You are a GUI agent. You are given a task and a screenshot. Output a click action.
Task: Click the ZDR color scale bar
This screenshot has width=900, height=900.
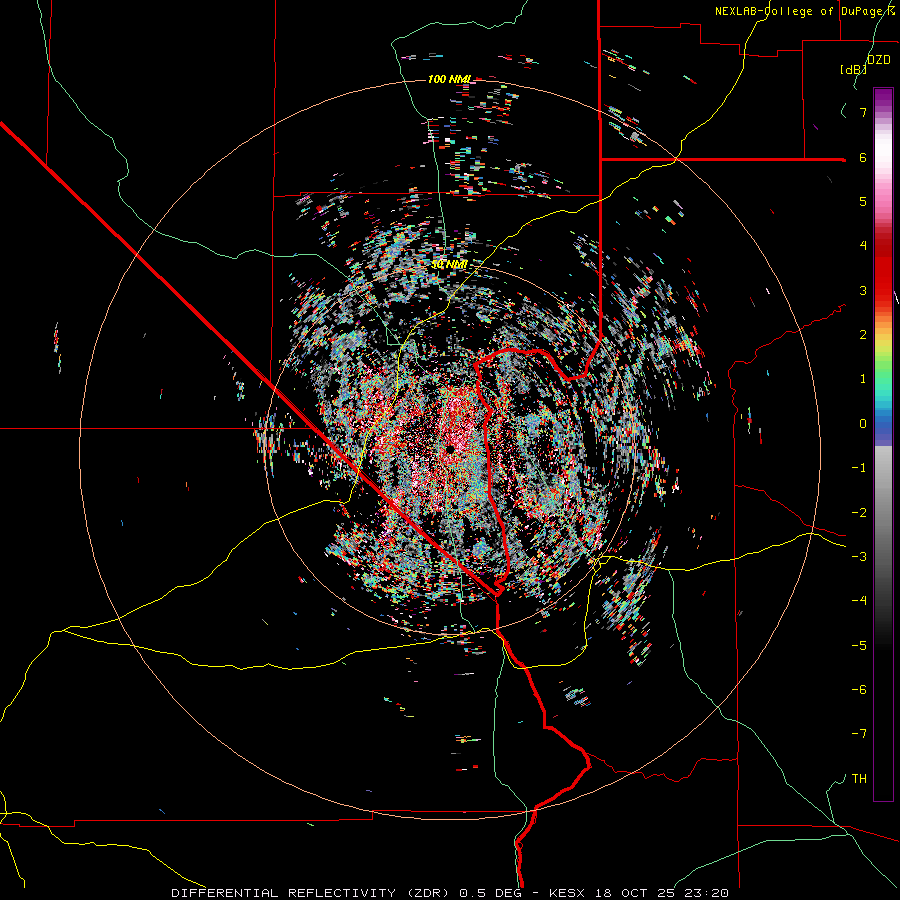point(883,444)
